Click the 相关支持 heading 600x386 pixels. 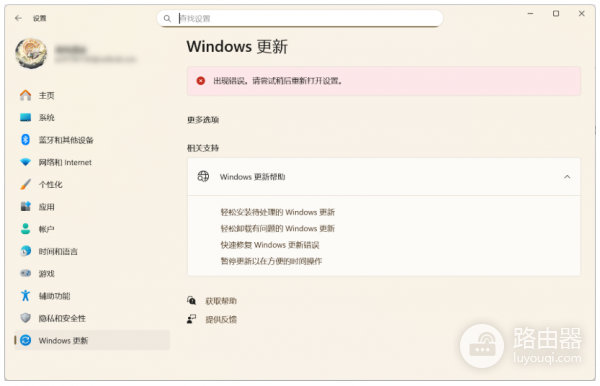tap(203, 148)
